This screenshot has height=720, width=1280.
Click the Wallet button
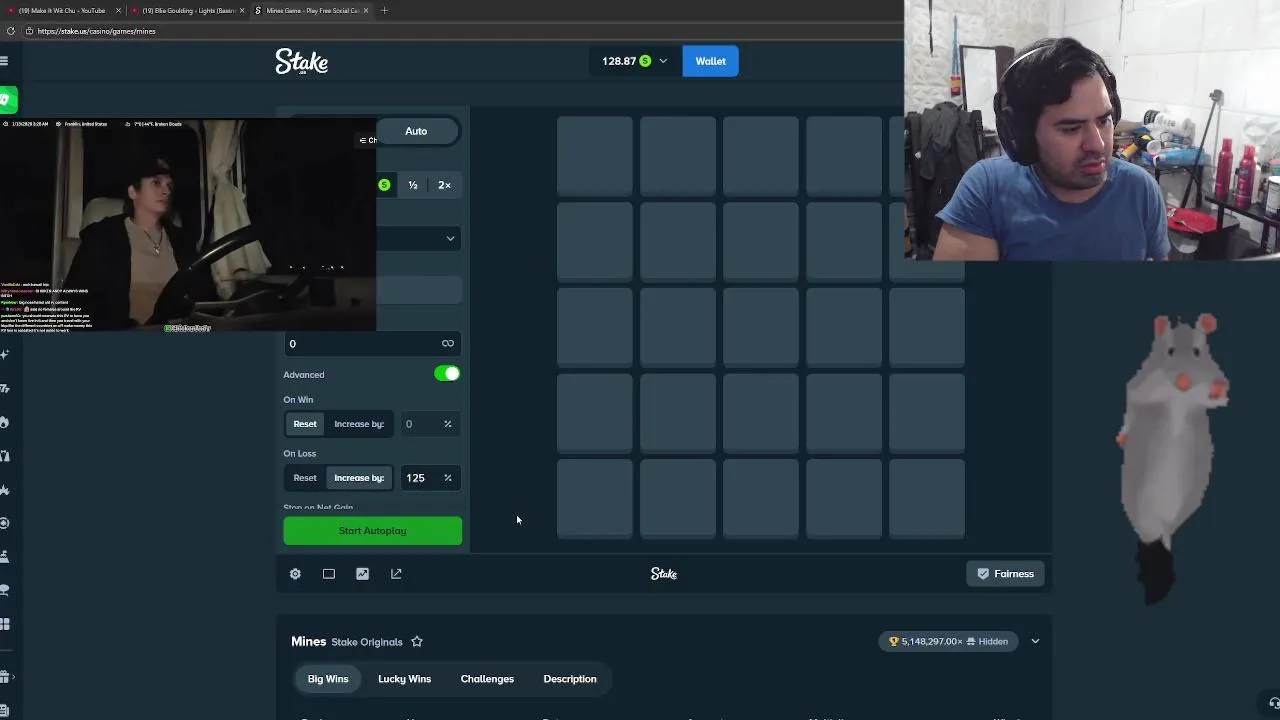[x=711, y=61]
